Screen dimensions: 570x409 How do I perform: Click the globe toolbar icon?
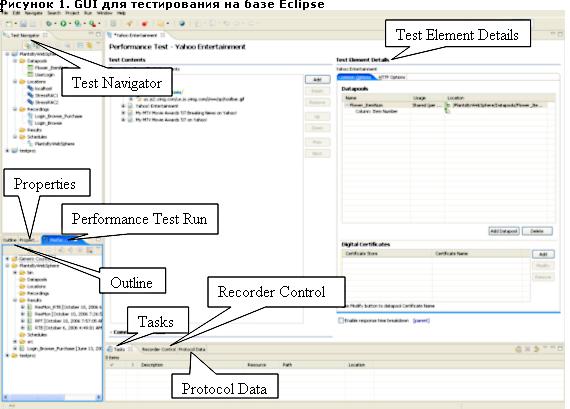182,24
